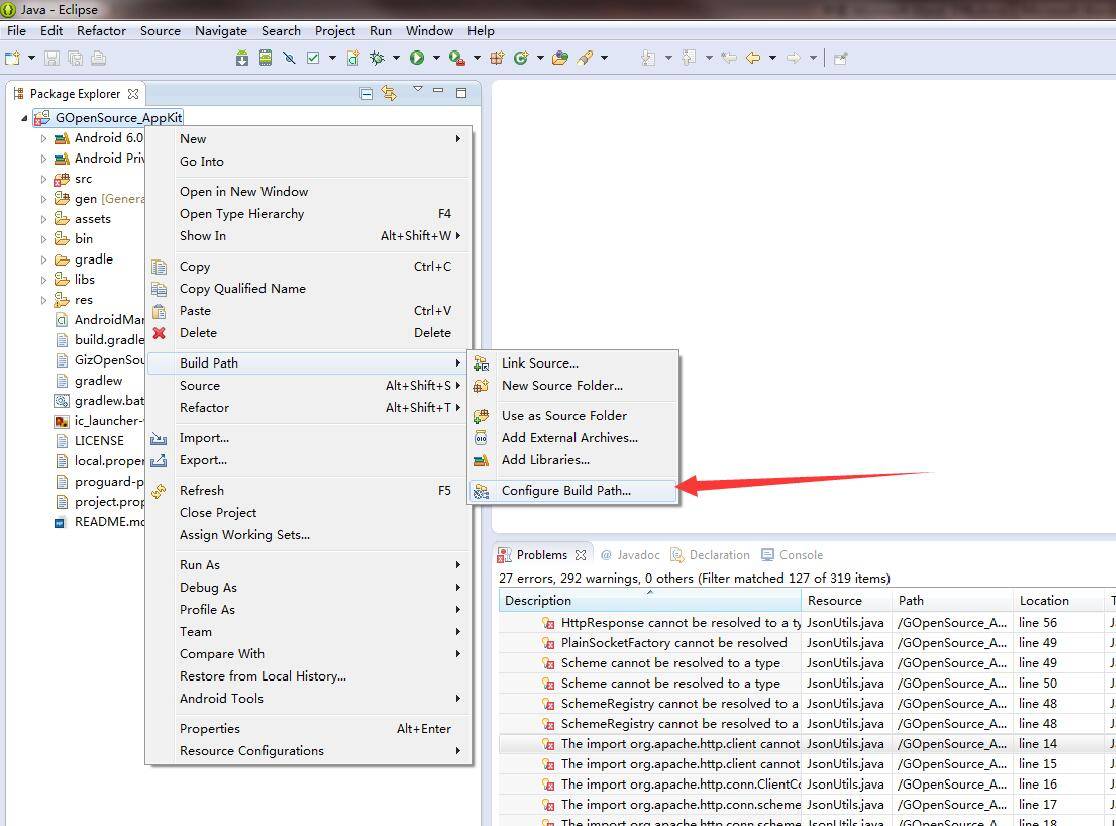Screen dimensions: 1116x826
Task: Open the Project menu
Action: [x=335, y=31]
